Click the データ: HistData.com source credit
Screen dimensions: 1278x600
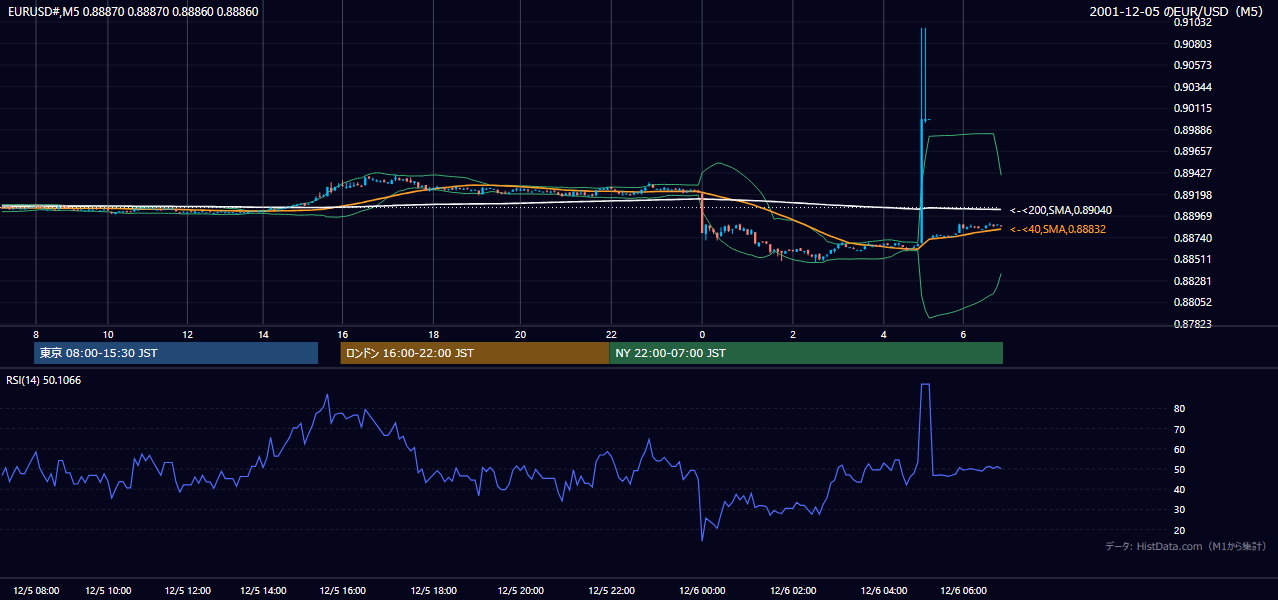1185,546
